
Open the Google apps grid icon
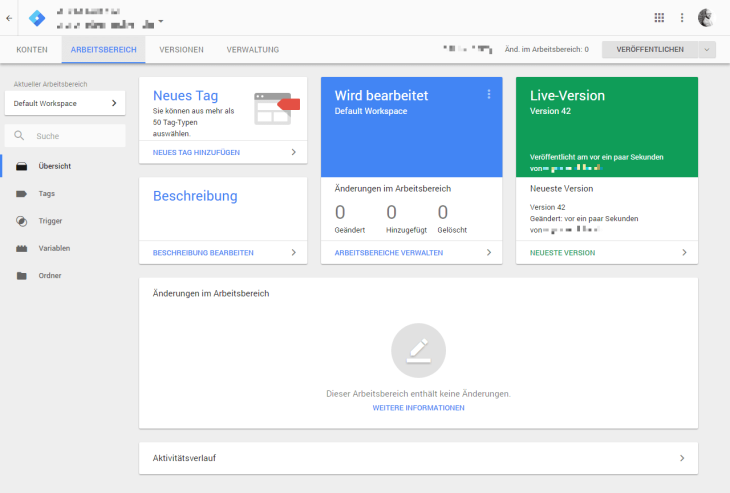[659, 18]
